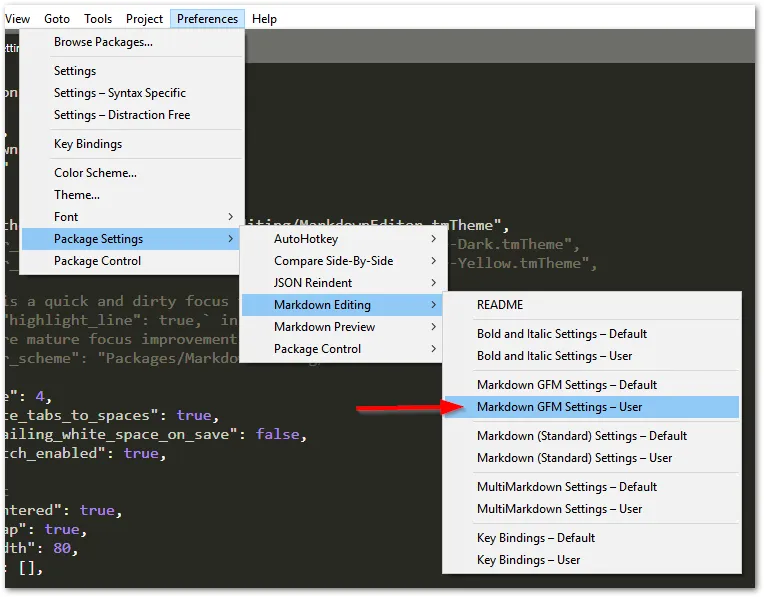The height and width of the screenshot is (597, 764).
Task: Click "ailing_white_space_on_save" key text
Action: pyautogui.click(x=117, y=434)
